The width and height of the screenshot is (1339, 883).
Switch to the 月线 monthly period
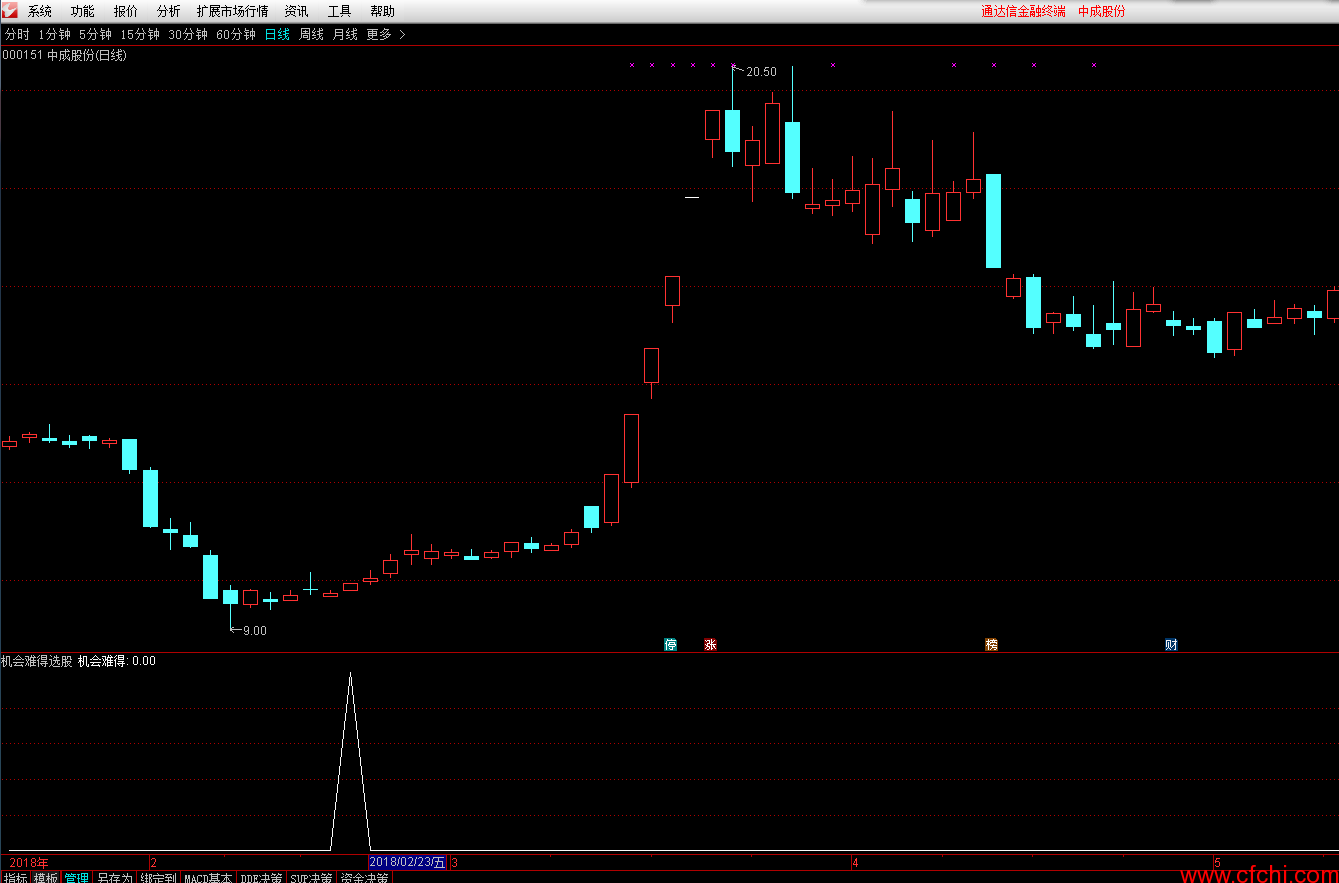point(345,34)
